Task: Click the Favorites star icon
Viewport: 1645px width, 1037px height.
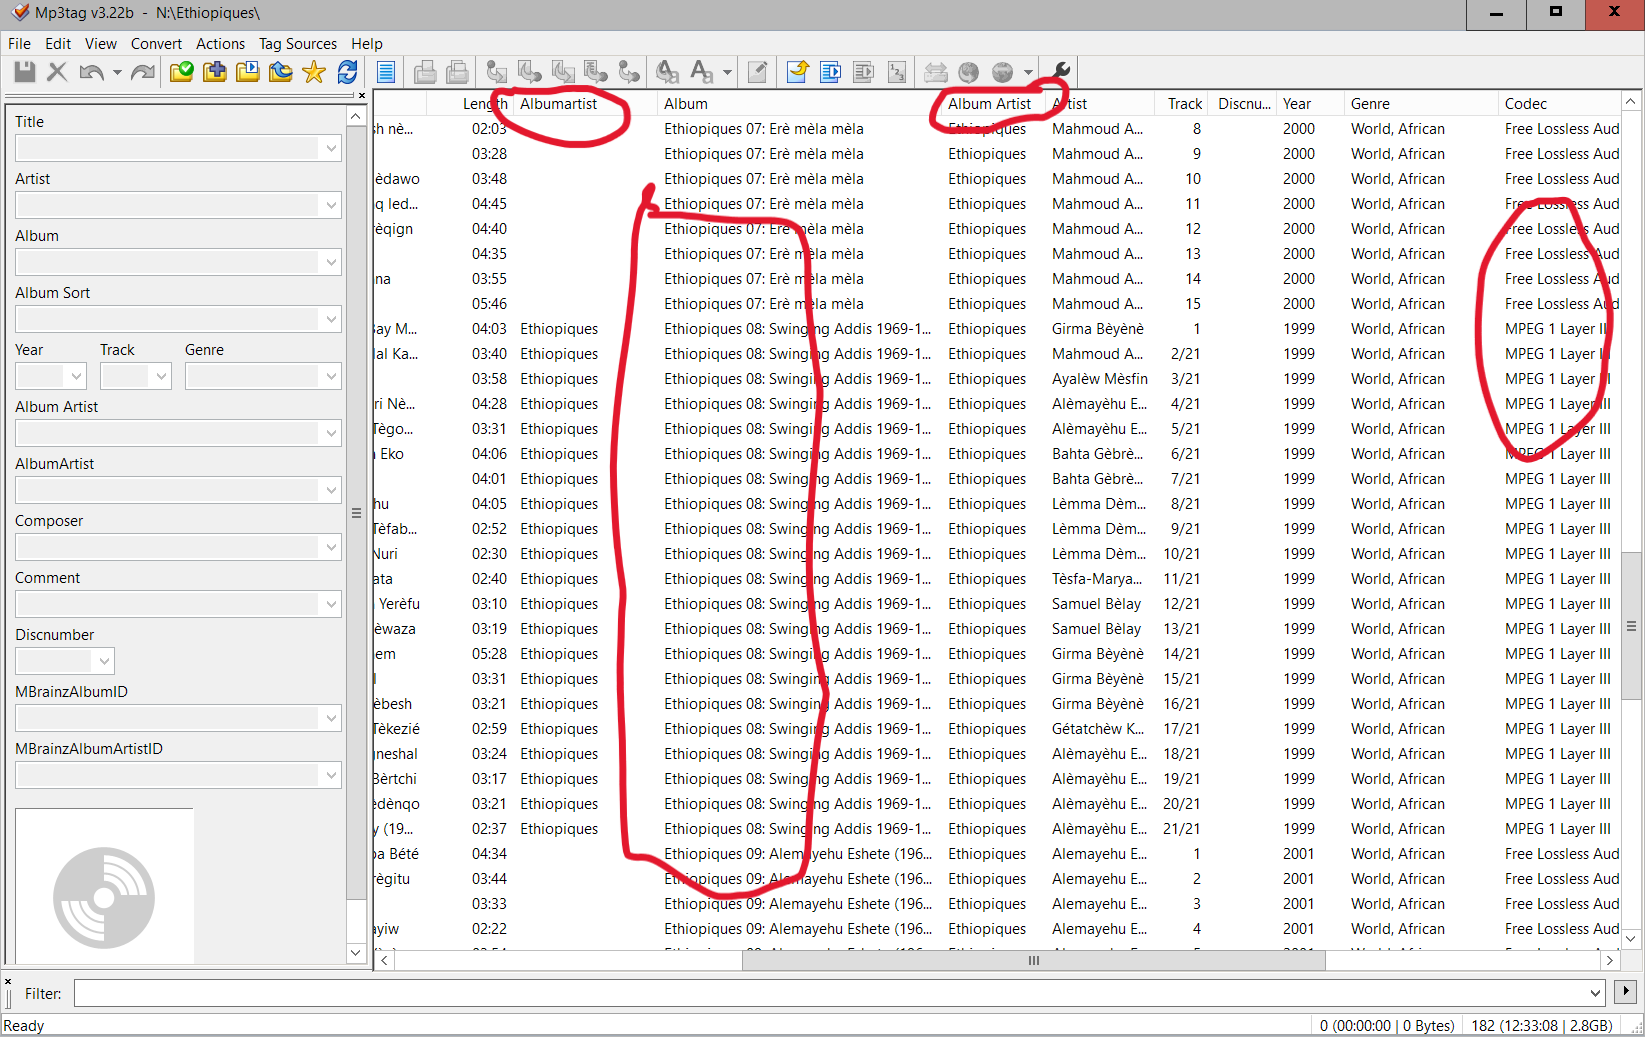Action: pyautogui.click(x=314, y=72)
